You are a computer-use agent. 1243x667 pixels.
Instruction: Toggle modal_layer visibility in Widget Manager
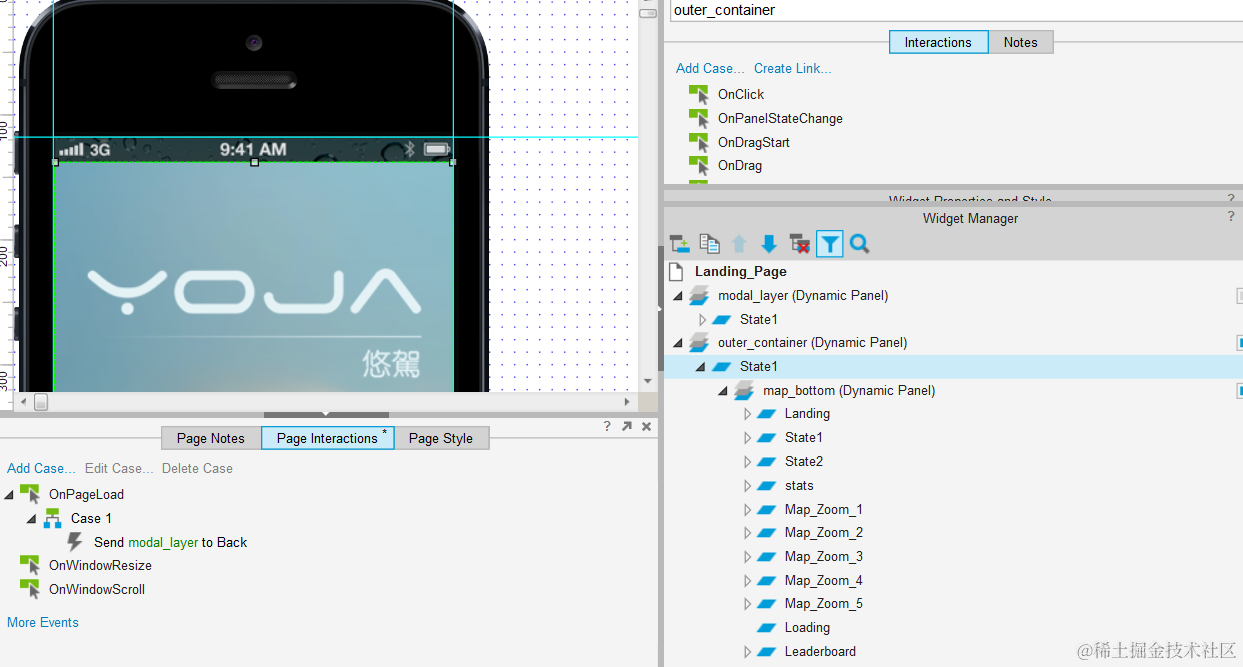1239,295
